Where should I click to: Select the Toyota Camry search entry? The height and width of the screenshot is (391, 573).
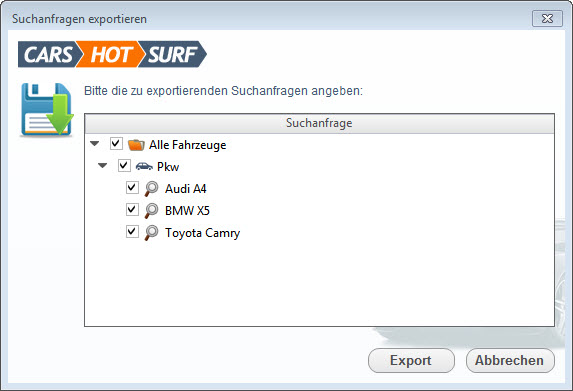[x=202, y=233]
